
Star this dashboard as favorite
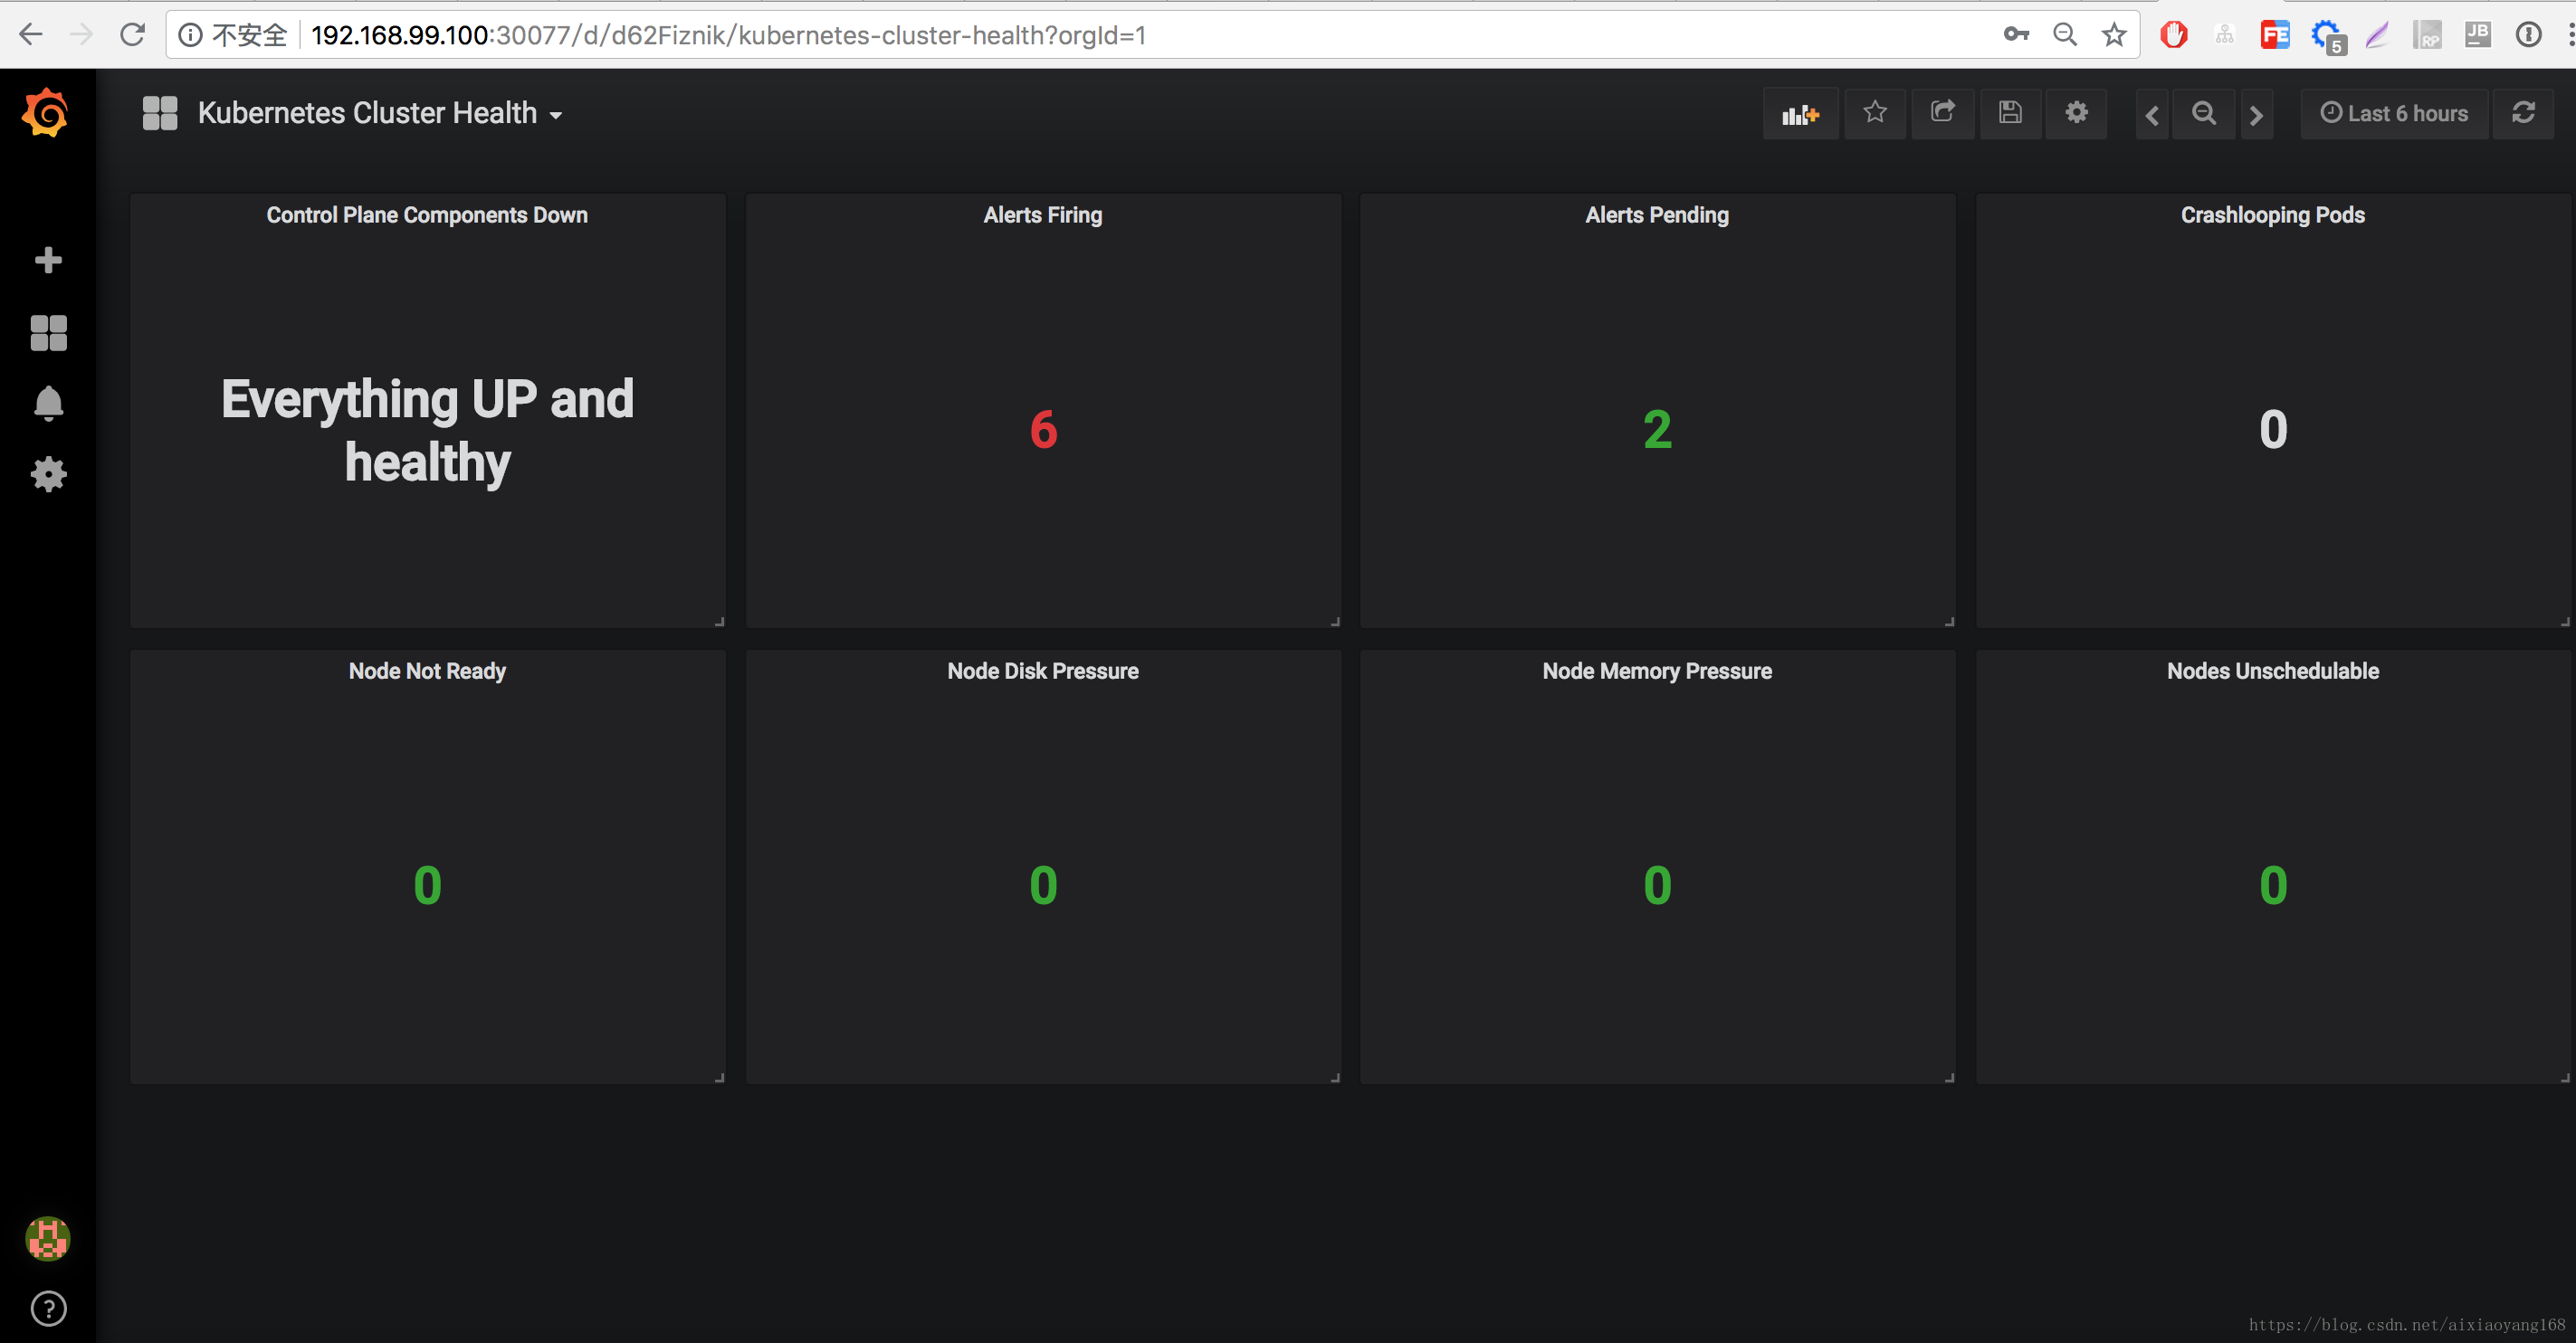pyautogui.click(x=1875, y=113)
